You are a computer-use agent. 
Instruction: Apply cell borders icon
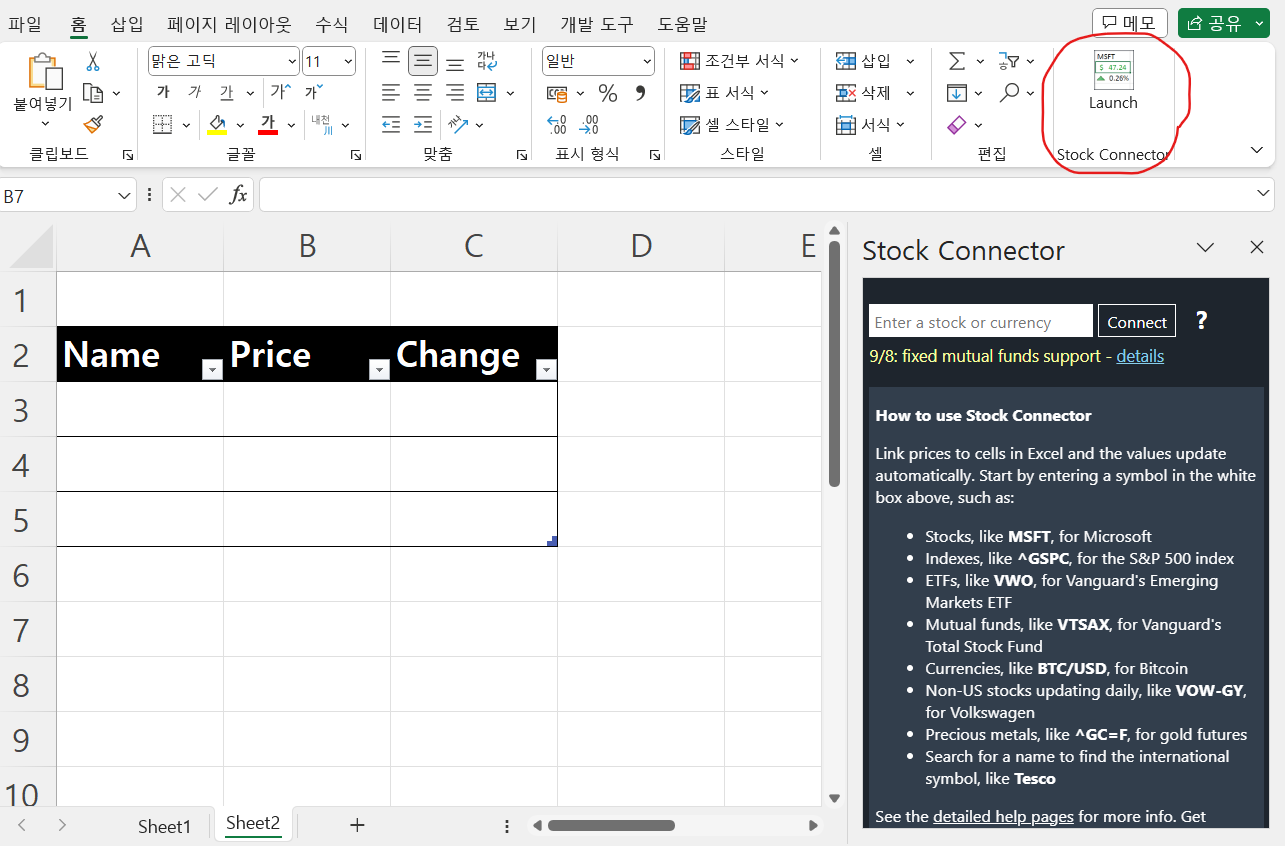pos(163,124)
